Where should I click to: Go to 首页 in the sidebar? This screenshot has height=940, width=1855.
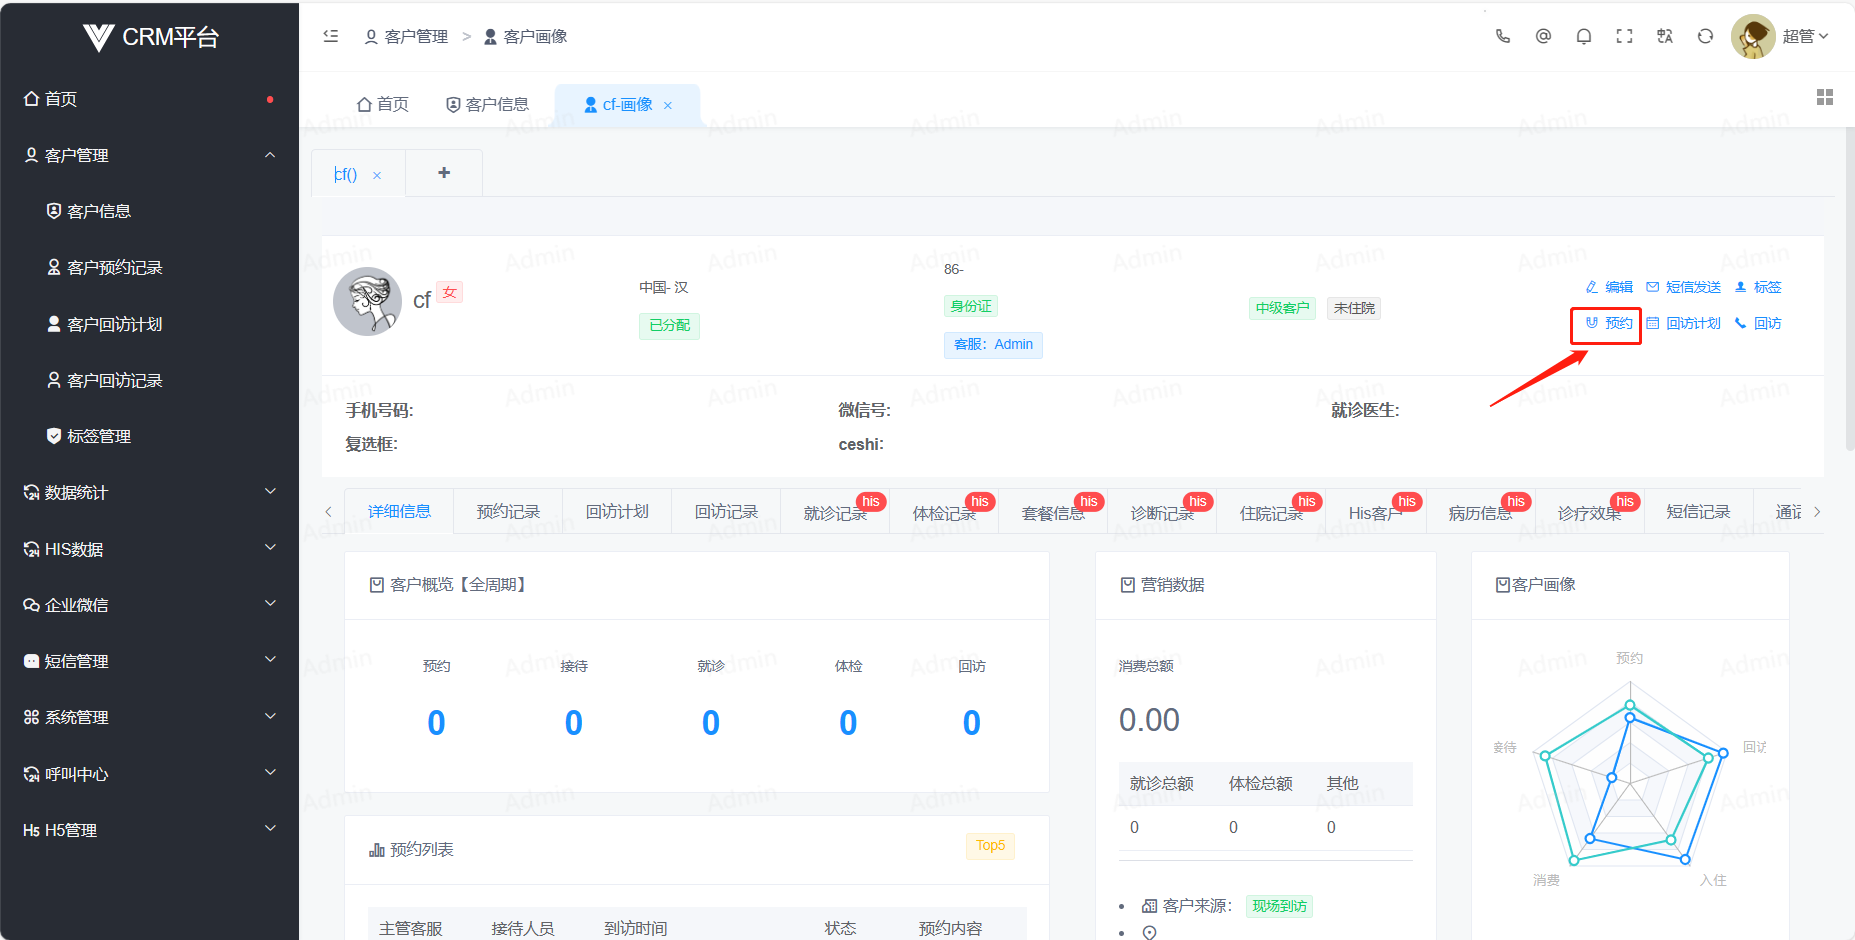pos(150,99)
